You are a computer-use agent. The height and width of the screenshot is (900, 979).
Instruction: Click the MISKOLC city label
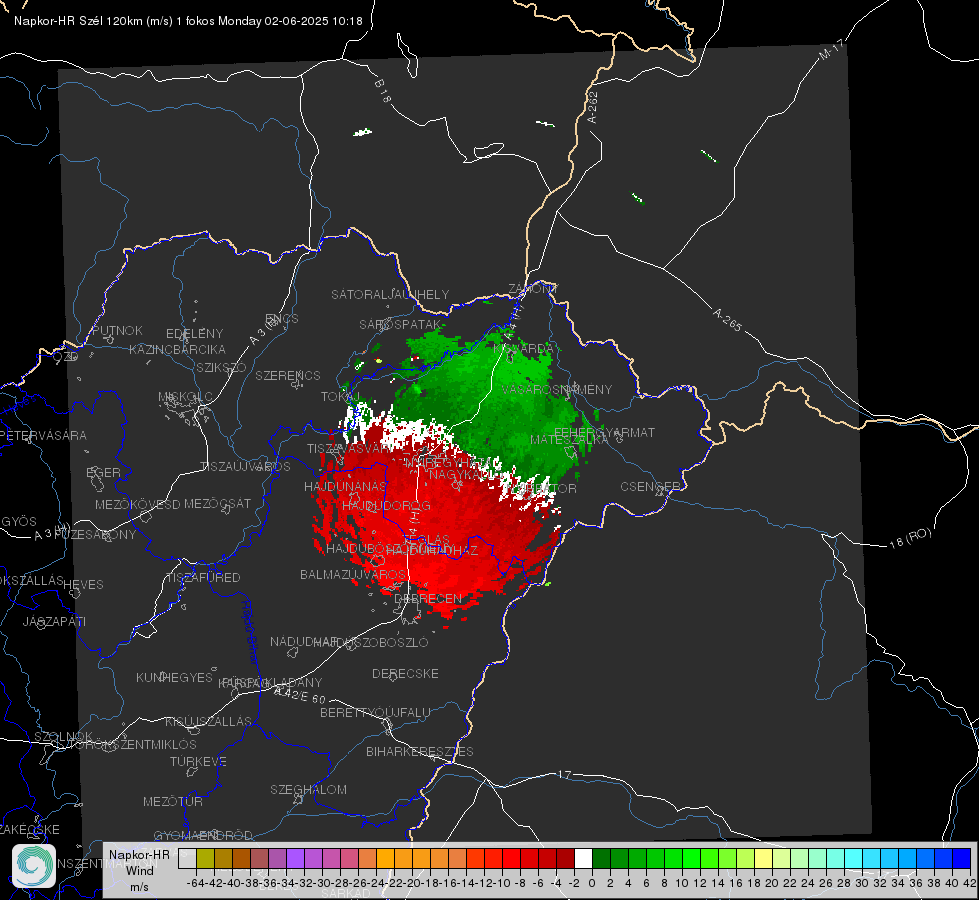click(185, 397)
